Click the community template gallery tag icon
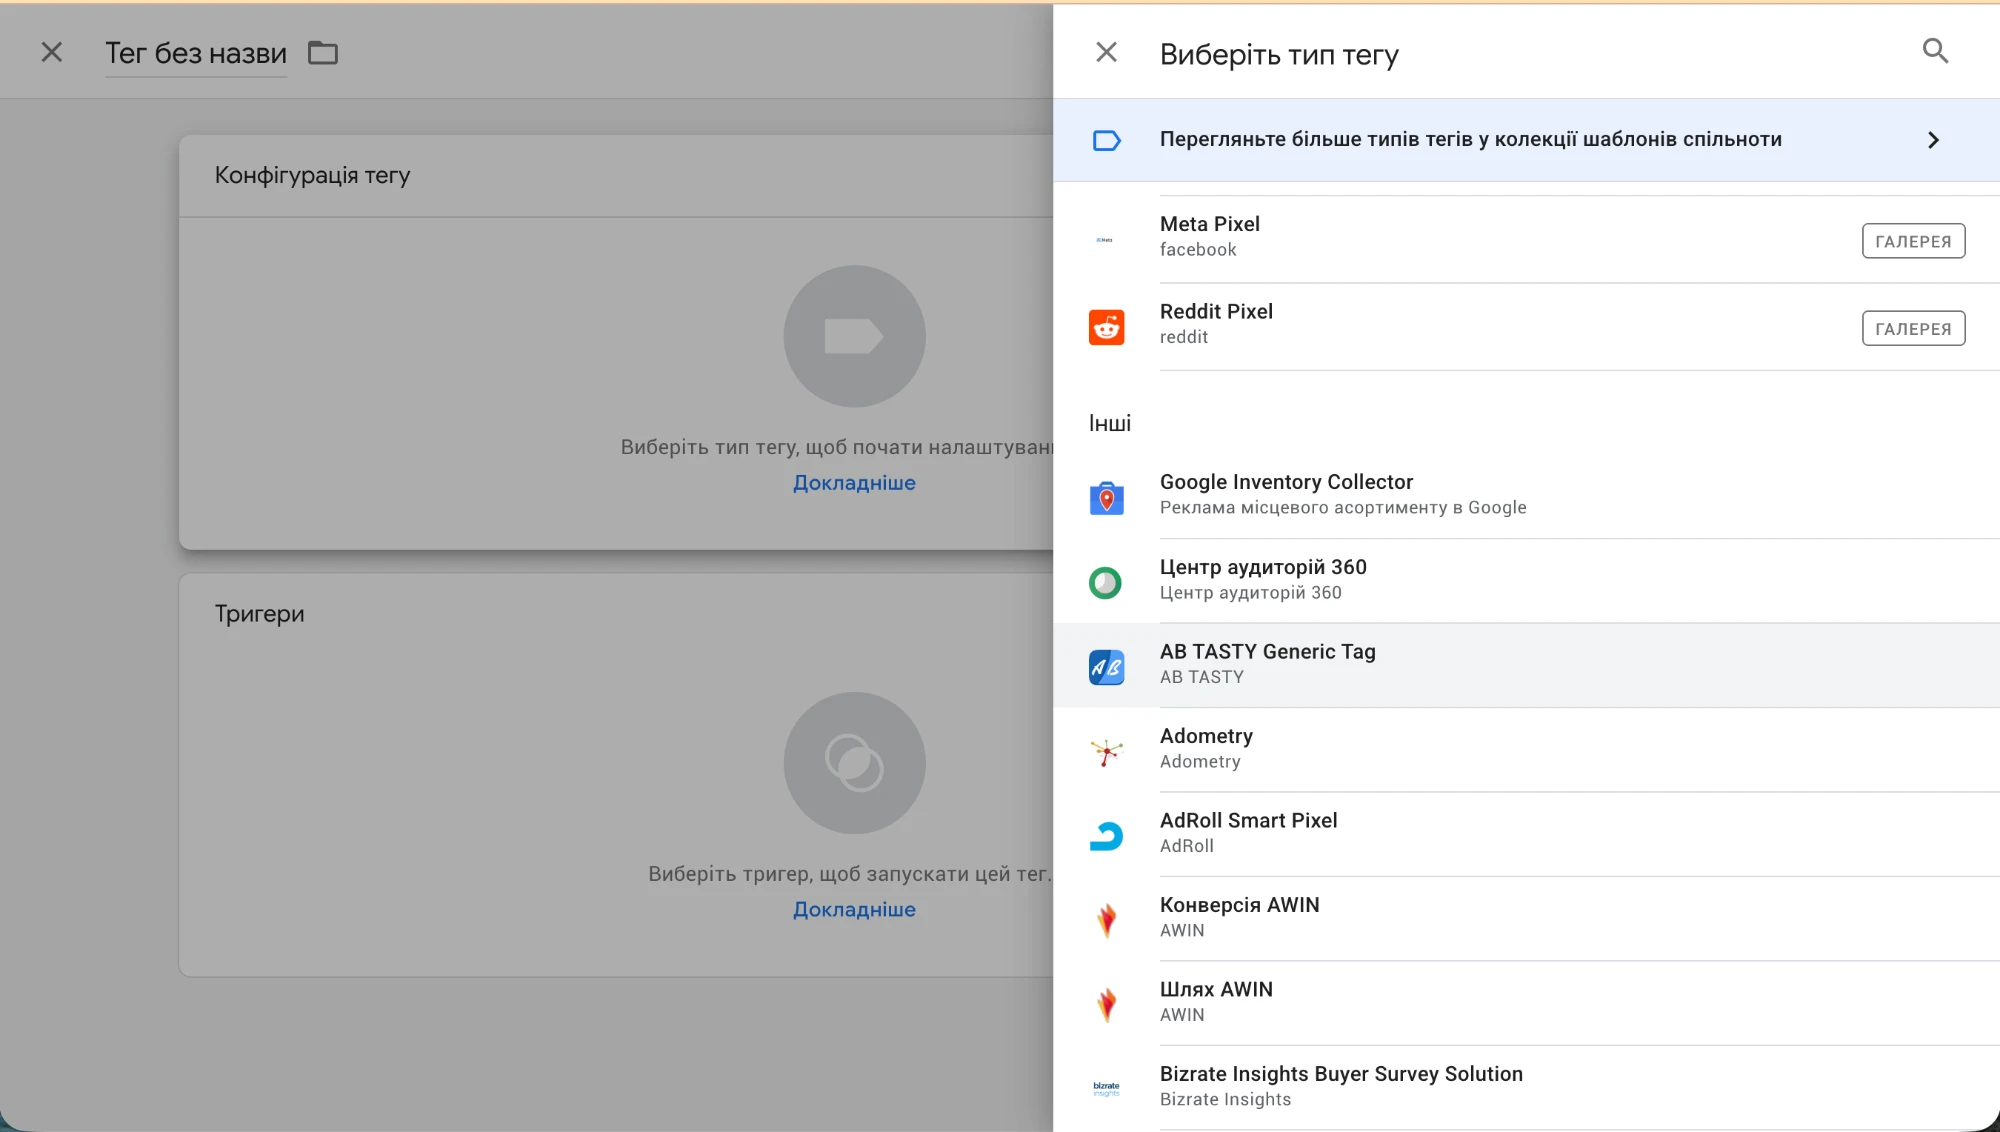Viewport: 2000px width, 1132px height. point(1106,140)
